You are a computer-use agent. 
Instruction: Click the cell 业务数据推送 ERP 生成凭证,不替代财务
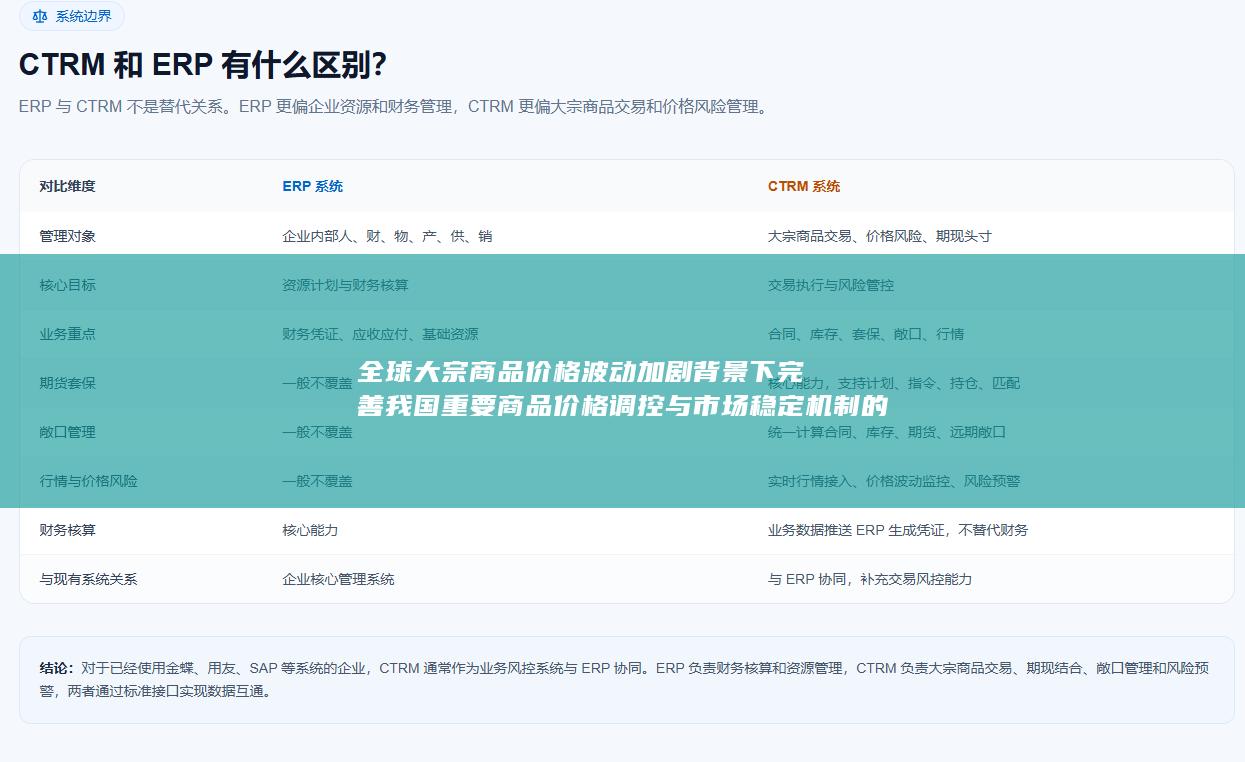(898, 530)
